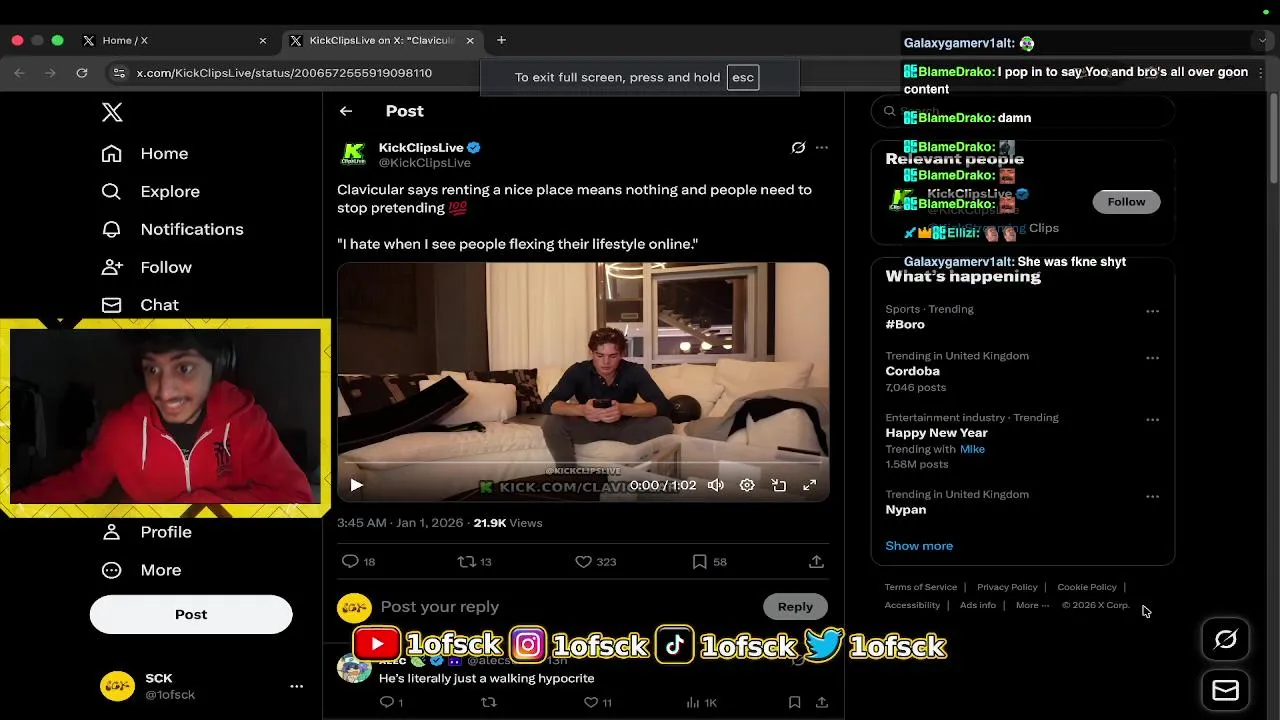Image resolution: width=1280 pixels, height=720 pixels.
Task: Repost the walking hypocrite comment
Action: click(488, 703)
